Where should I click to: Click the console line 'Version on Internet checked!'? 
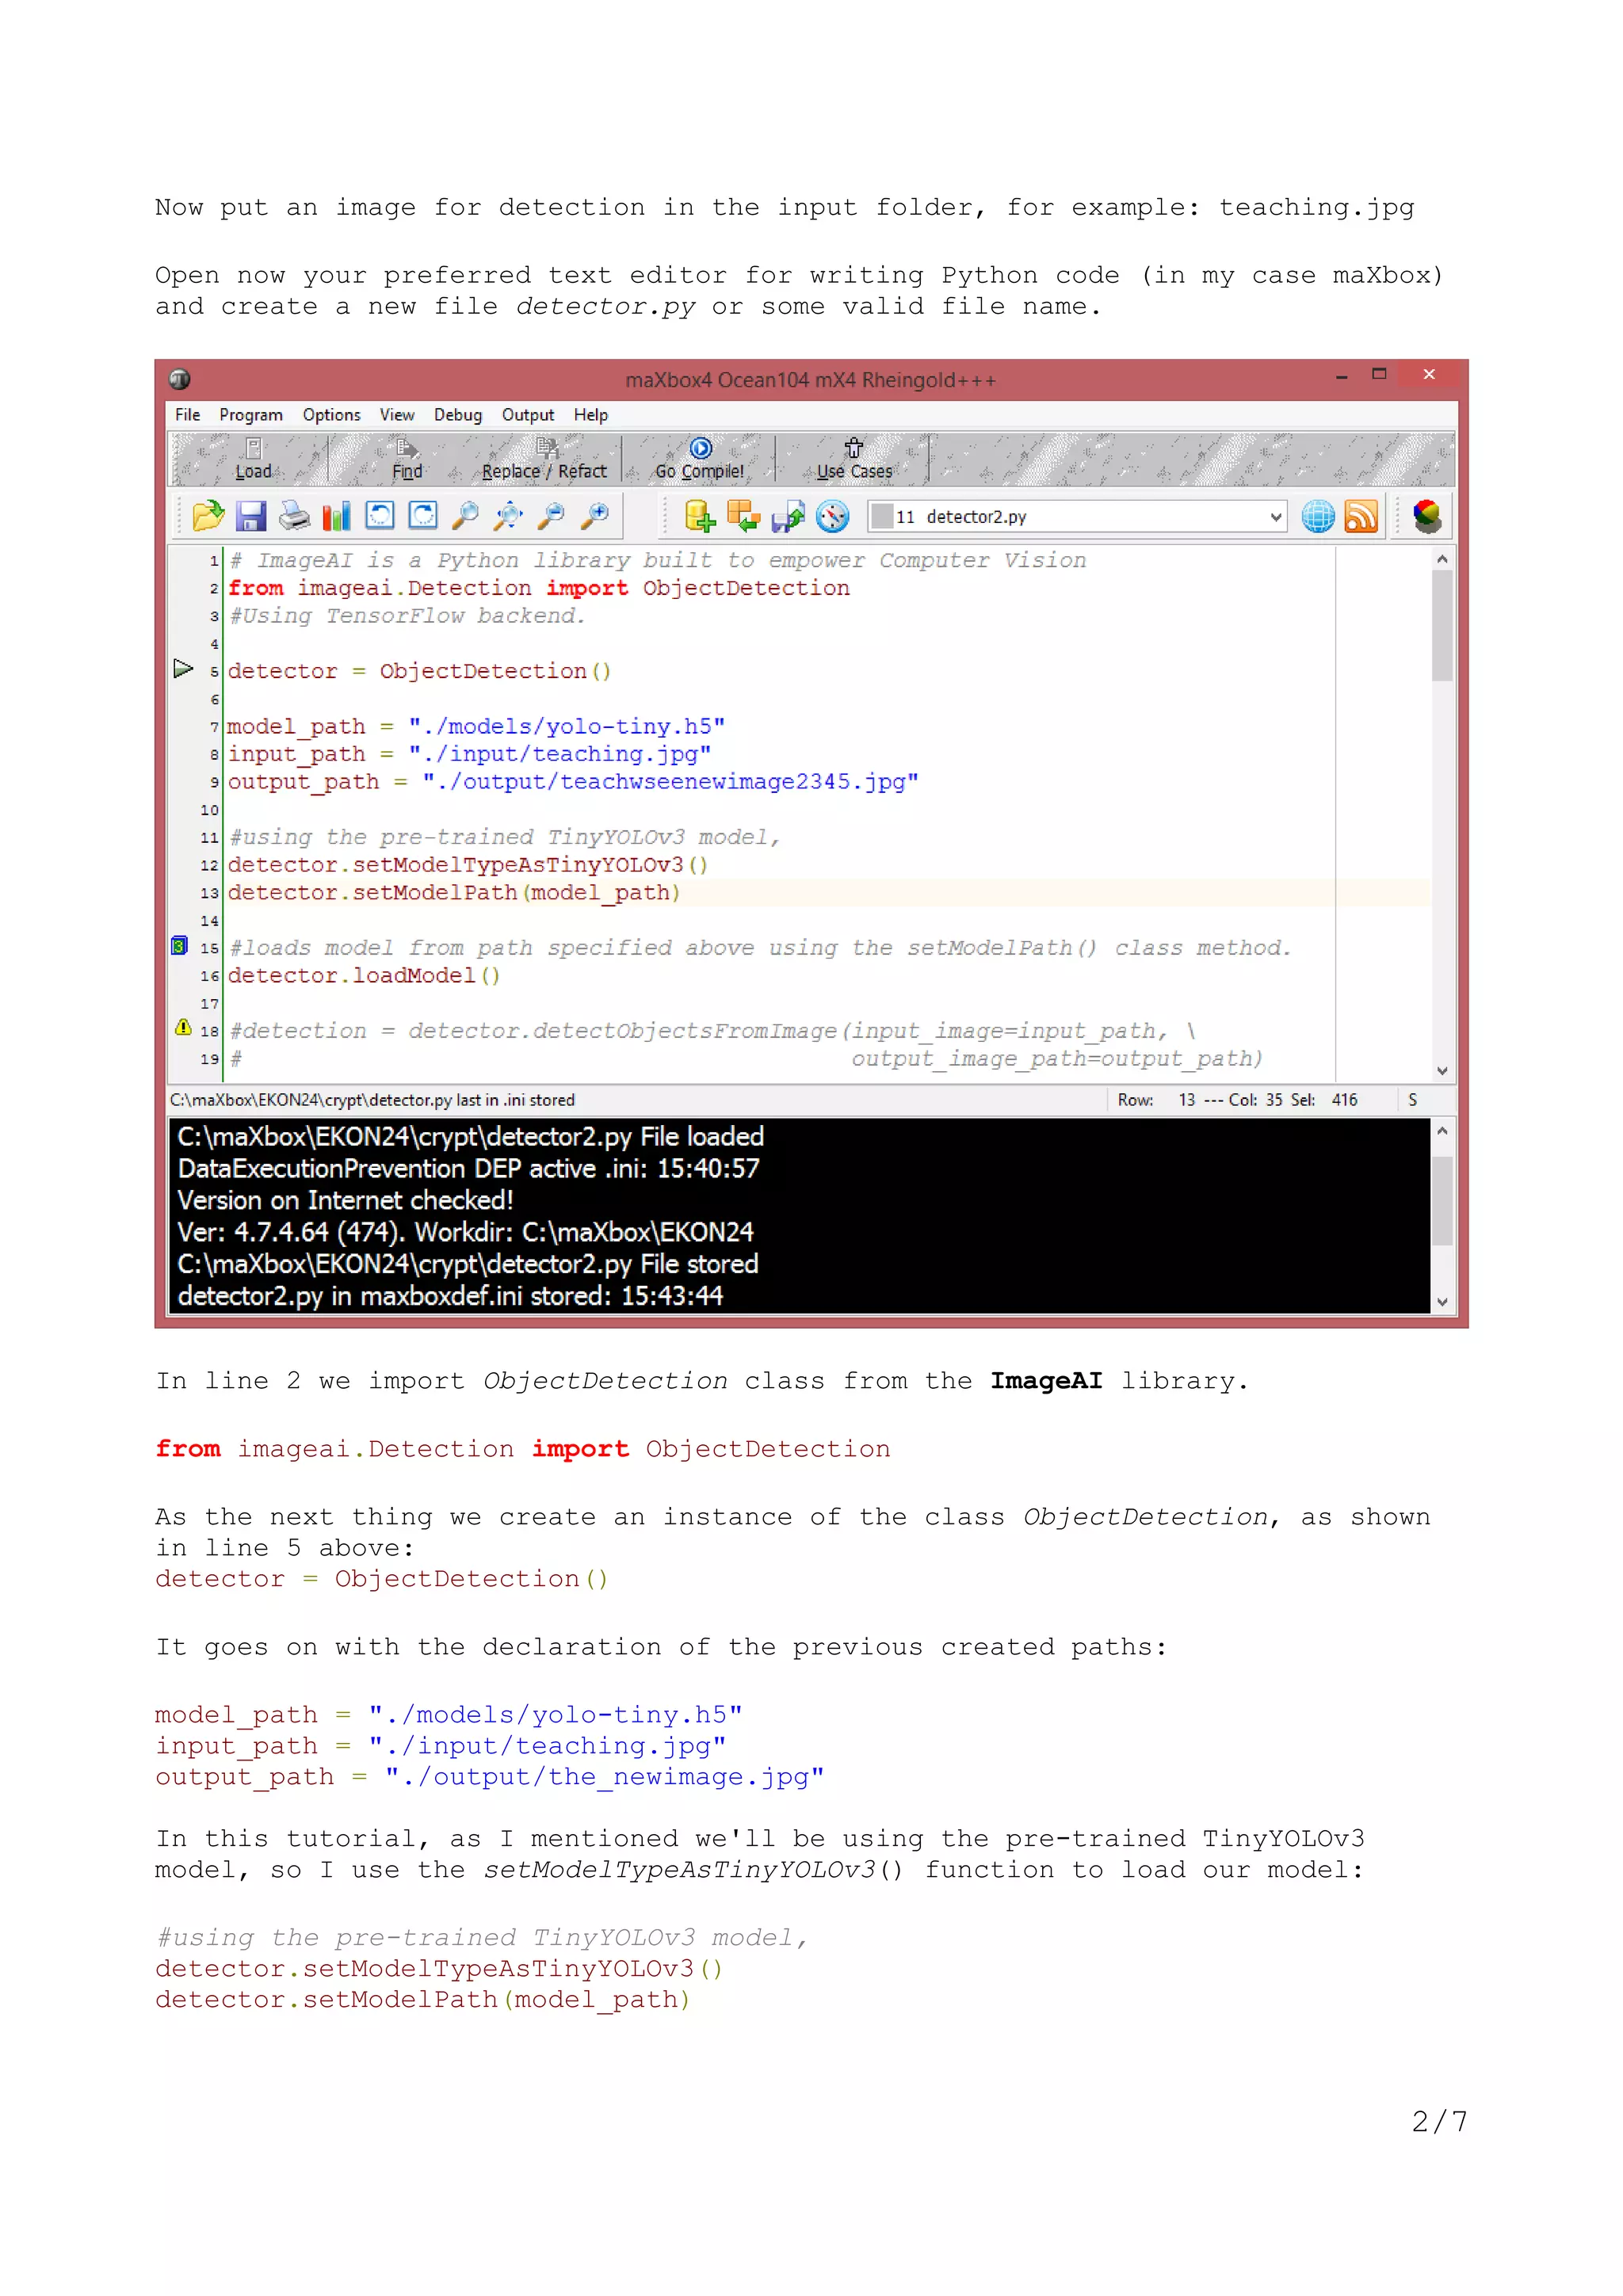pos(346,1200)
